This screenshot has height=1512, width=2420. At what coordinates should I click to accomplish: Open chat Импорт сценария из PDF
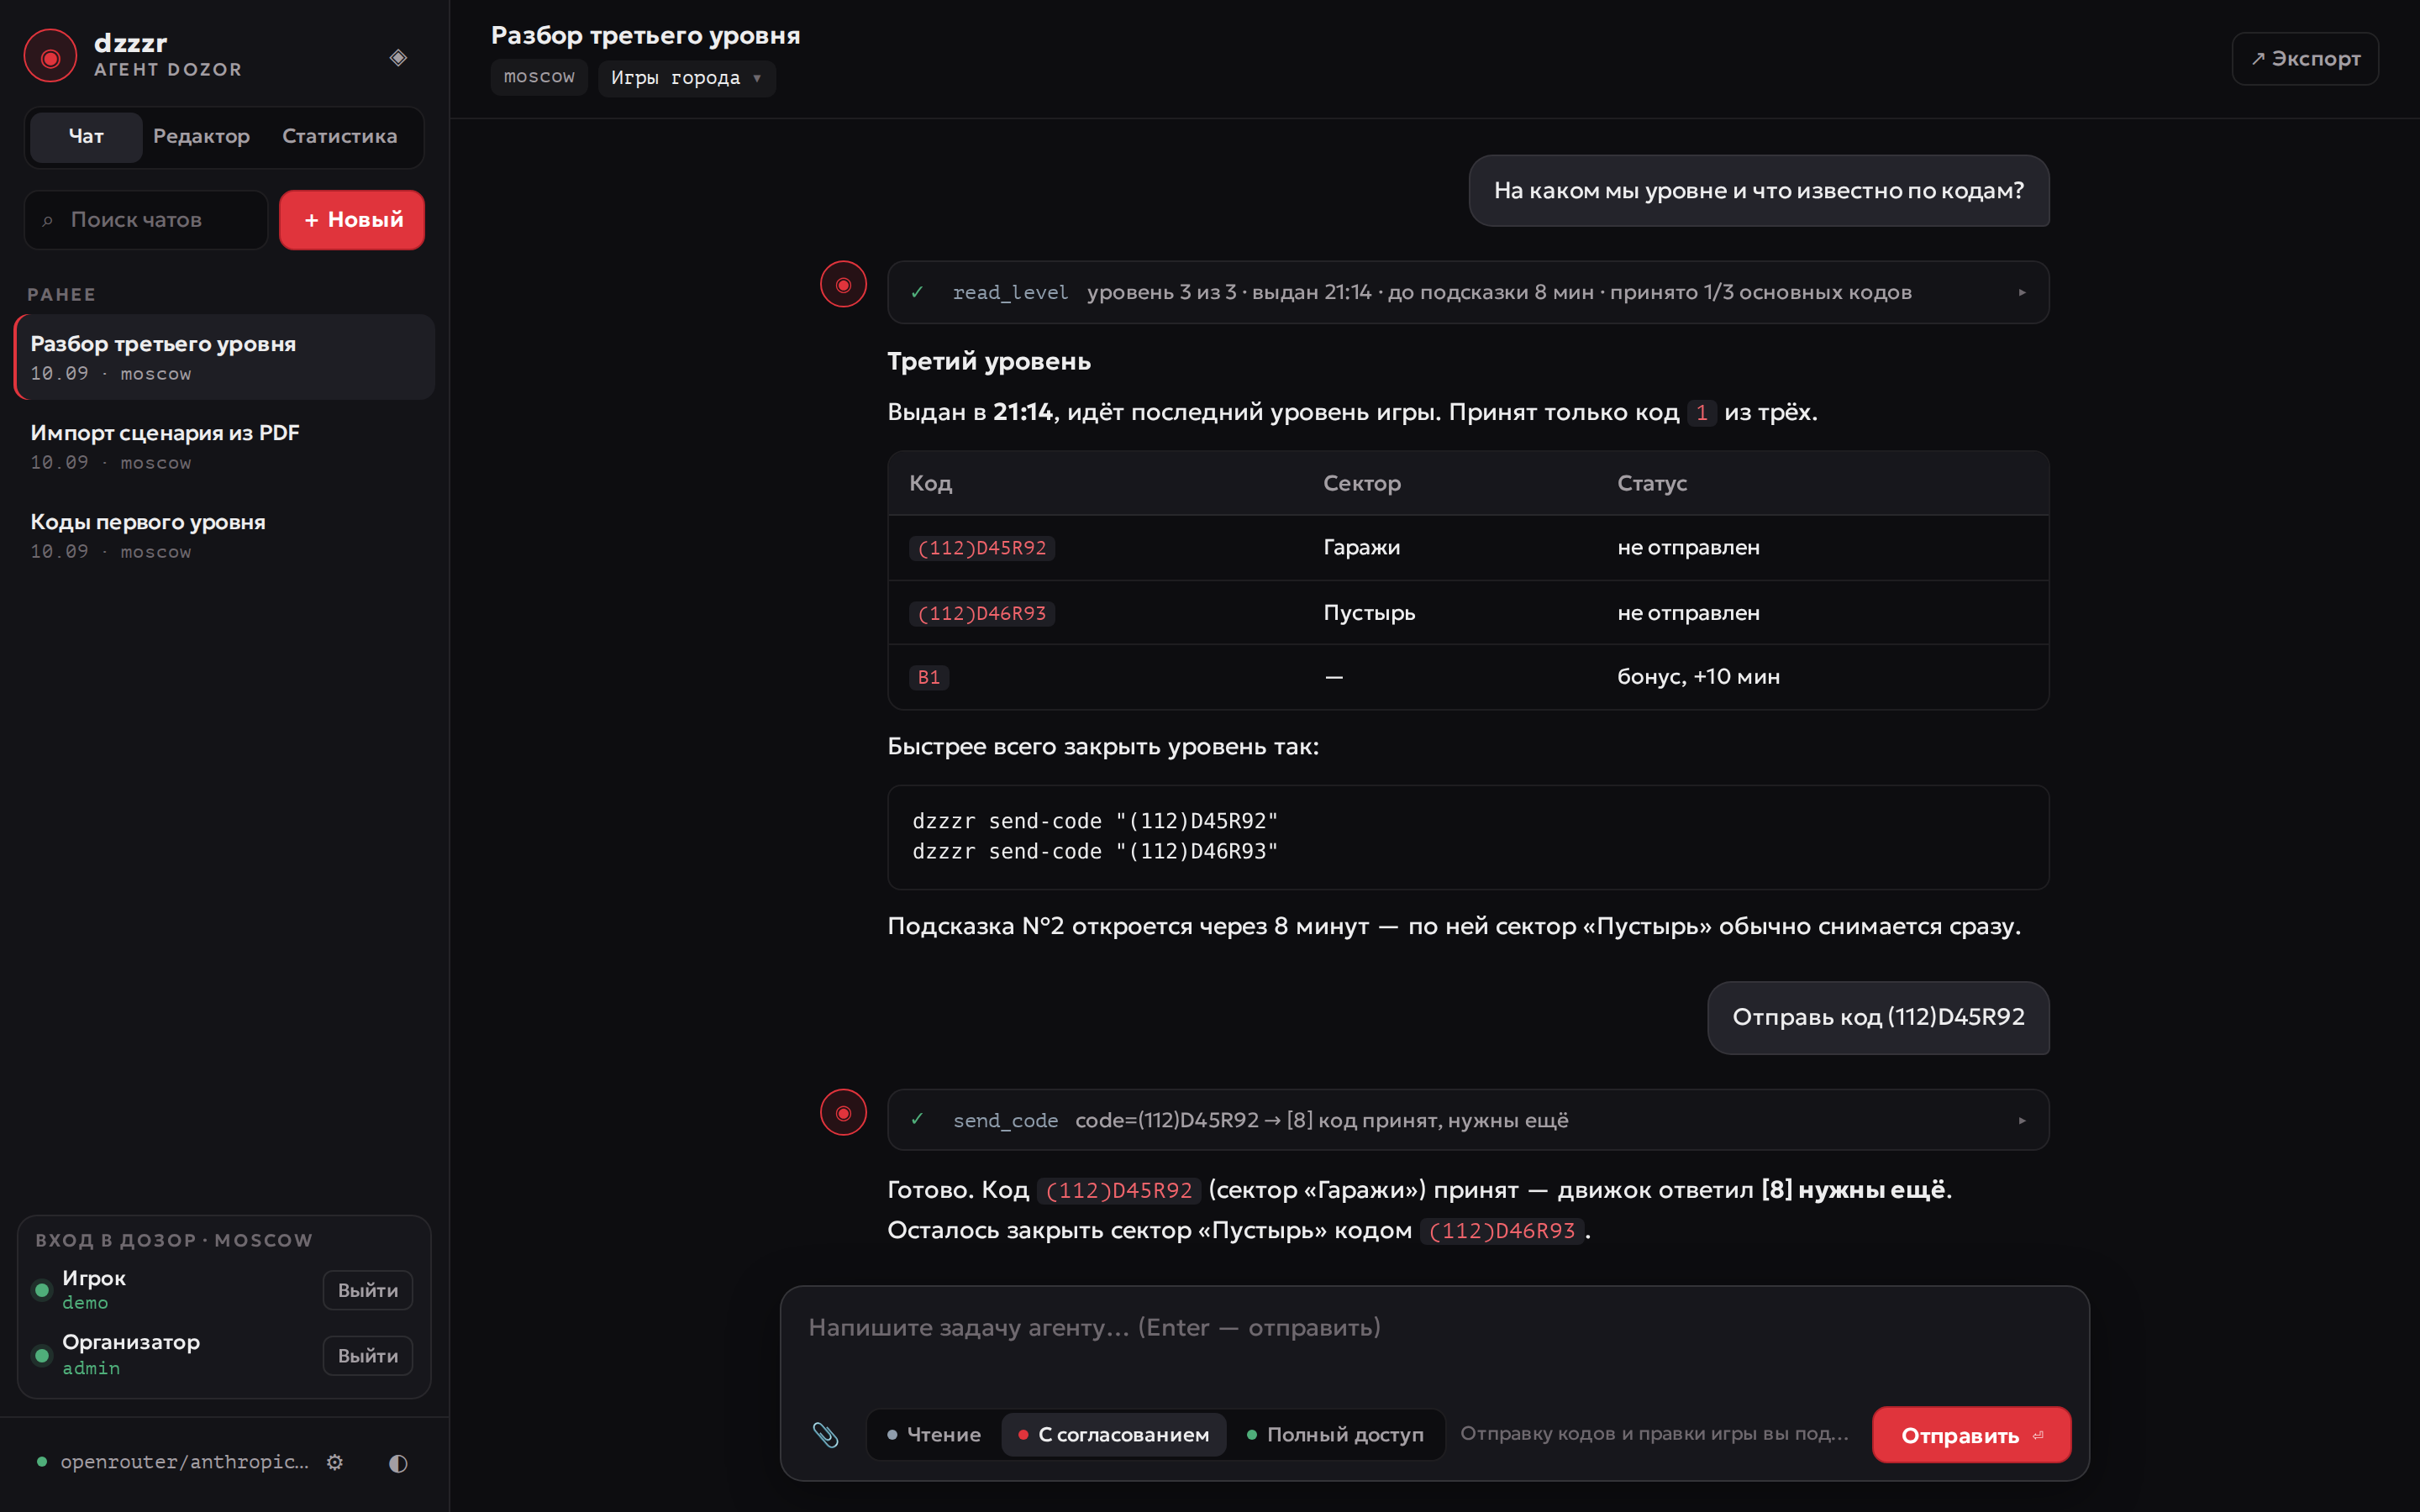(x=225, y=446)
